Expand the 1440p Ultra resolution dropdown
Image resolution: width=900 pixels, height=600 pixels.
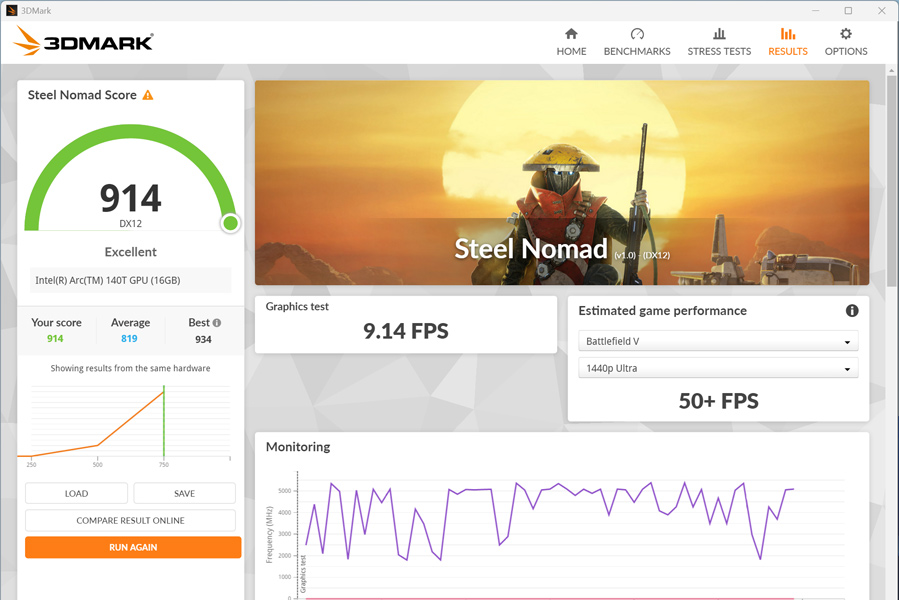(x=718, y=368)
